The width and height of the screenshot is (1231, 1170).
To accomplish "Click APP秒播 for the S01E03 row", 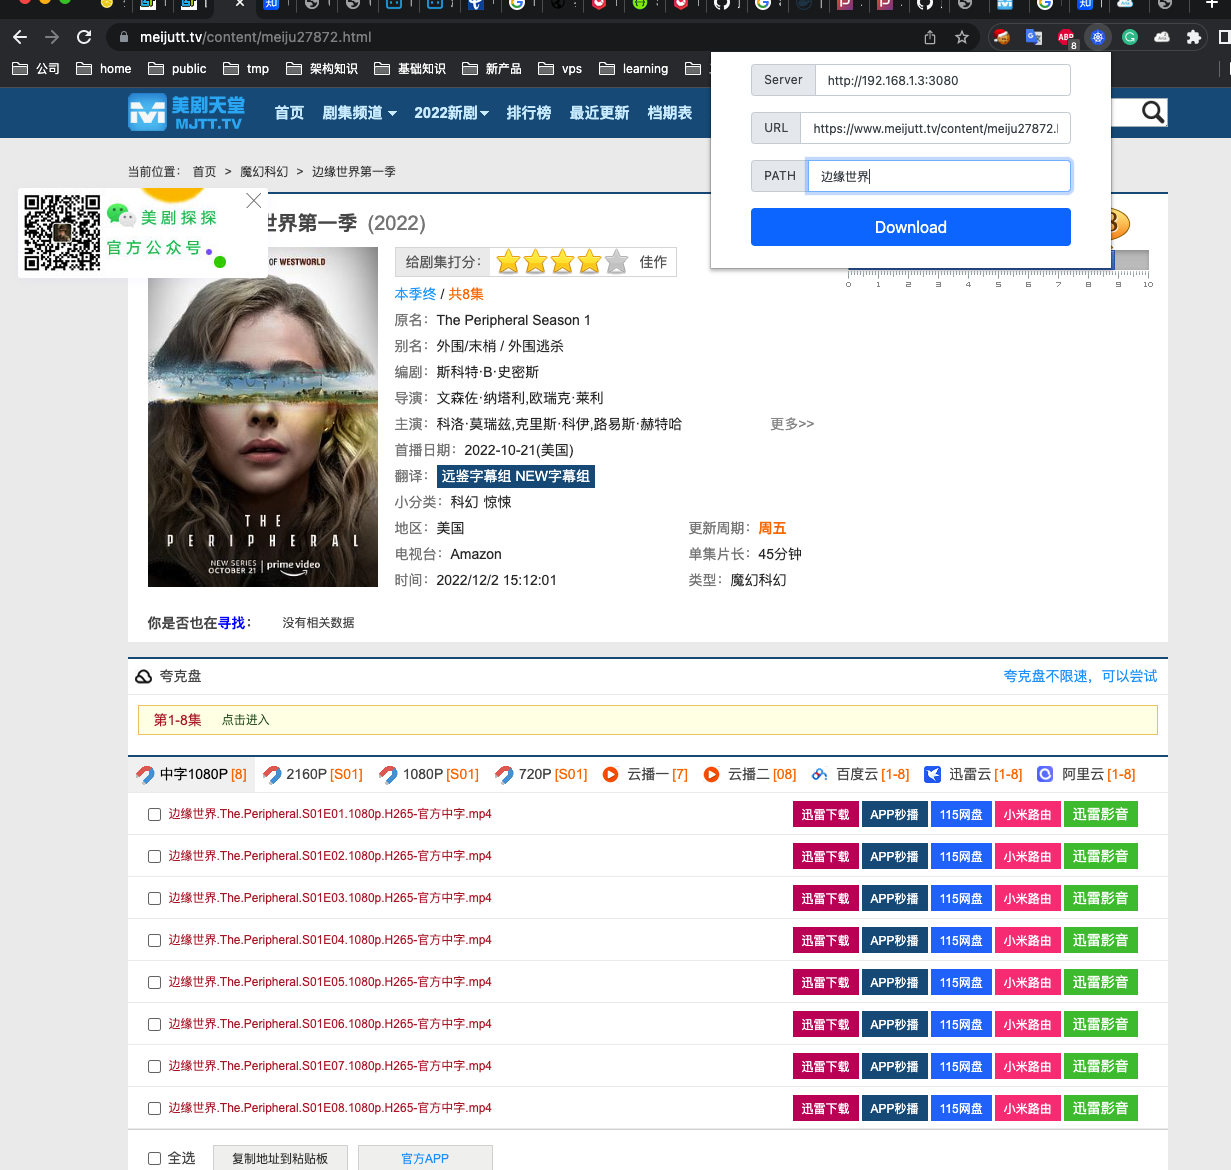I will (894, 899).
